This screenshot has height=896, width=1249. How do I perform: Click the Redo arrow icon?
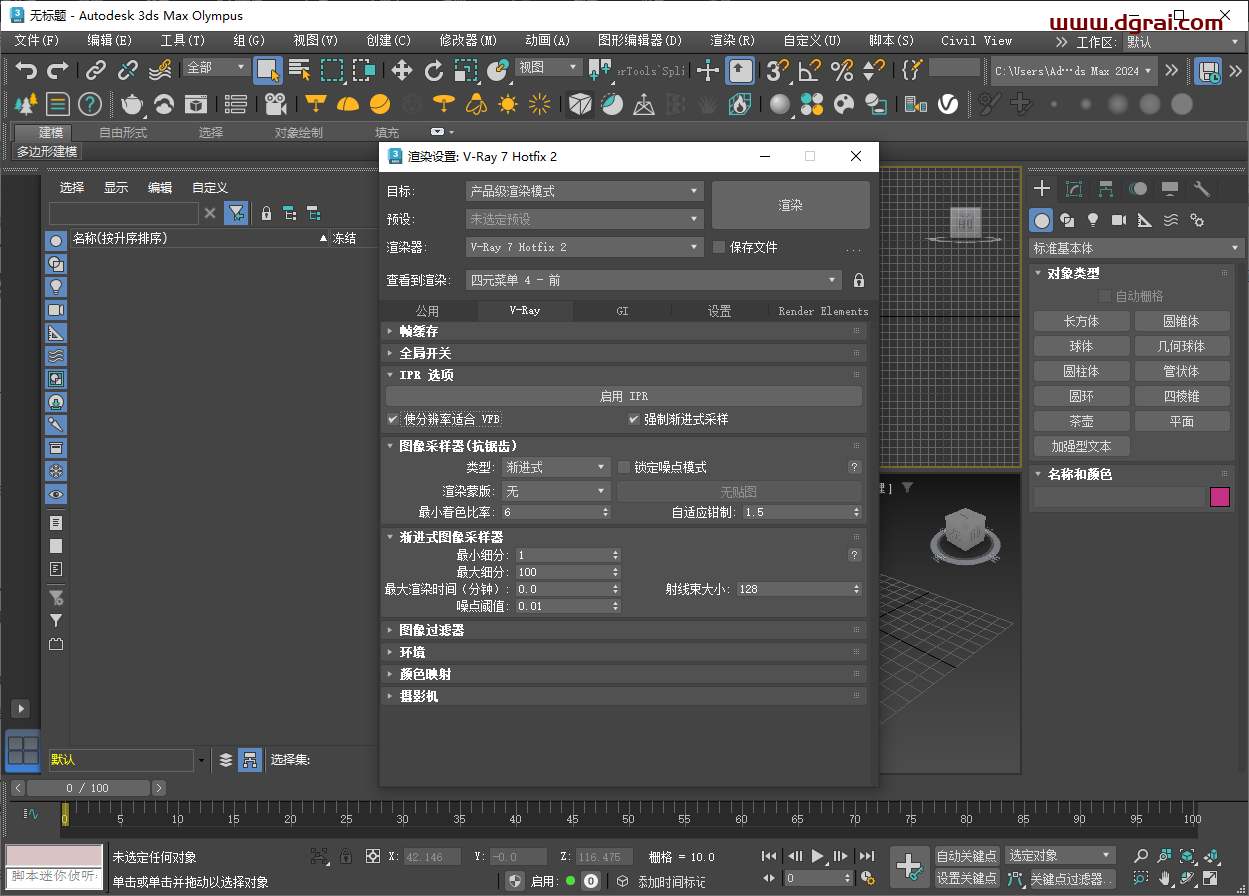(x=58, y=70)
